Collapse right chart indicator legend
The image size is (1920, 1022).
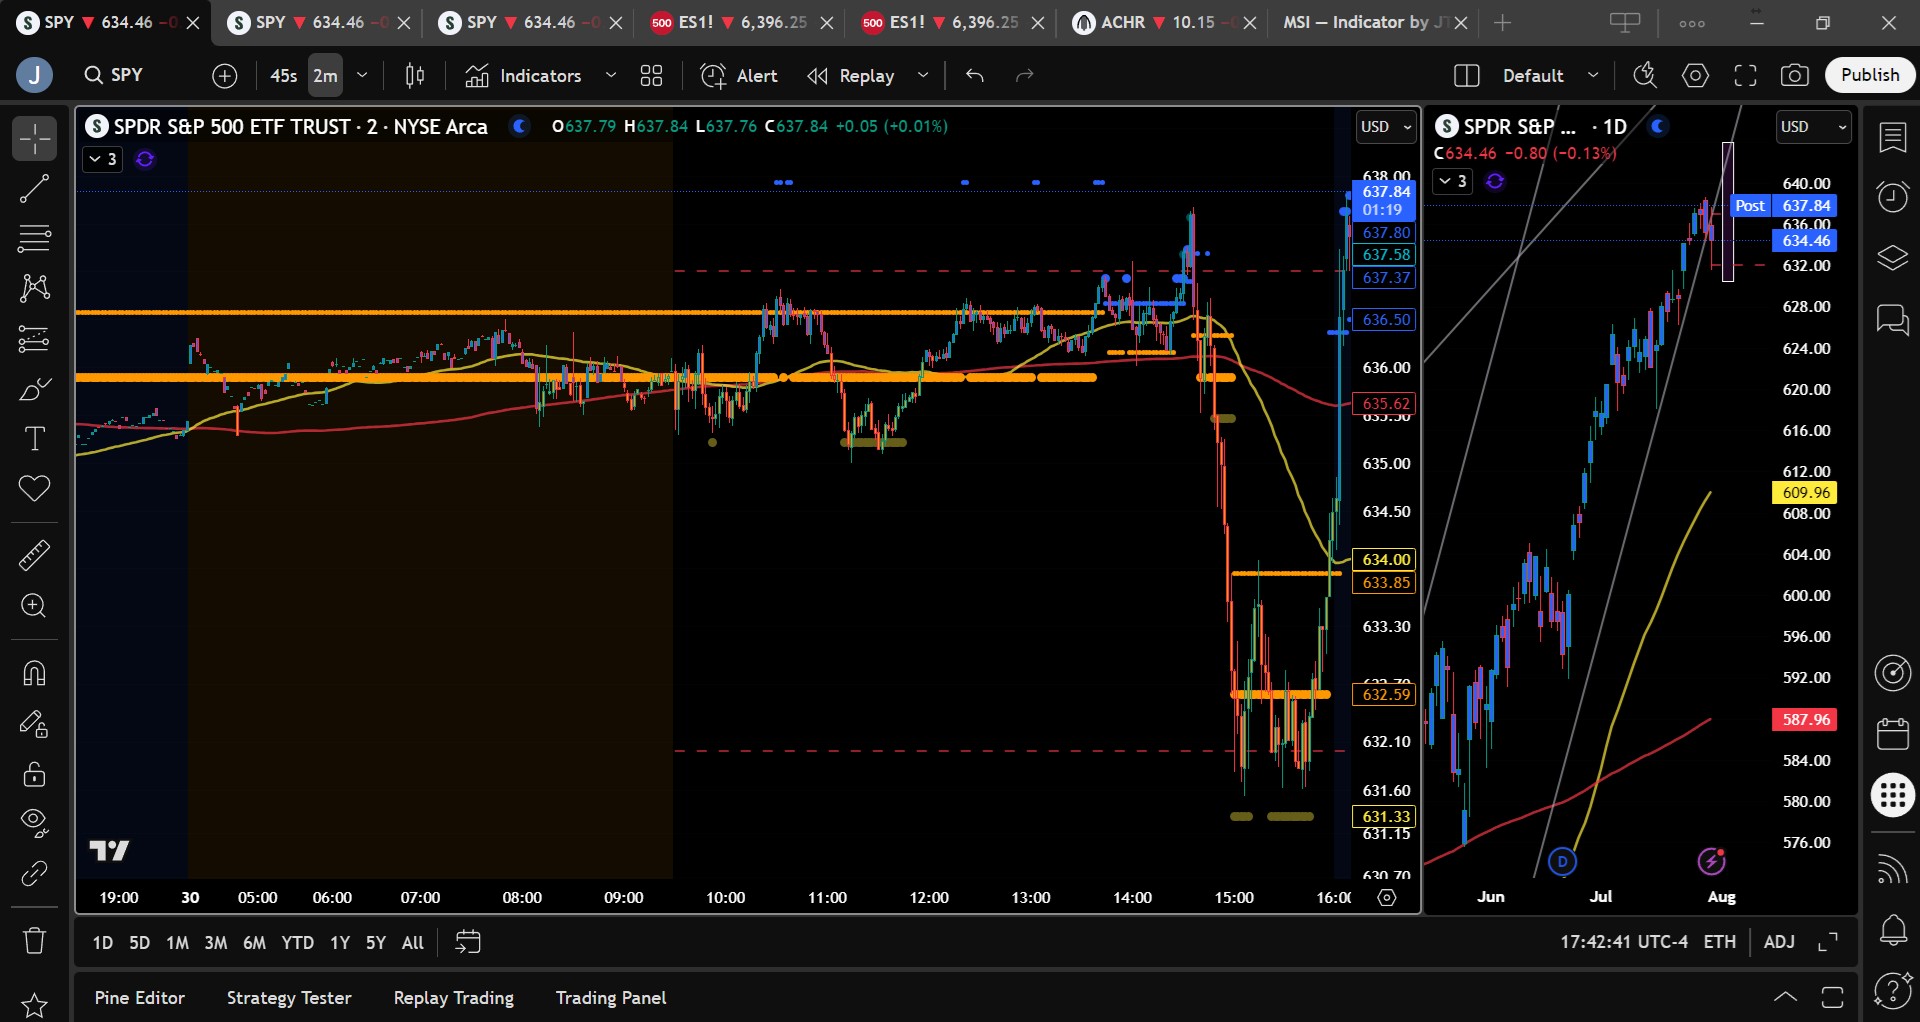point(1453,181)
